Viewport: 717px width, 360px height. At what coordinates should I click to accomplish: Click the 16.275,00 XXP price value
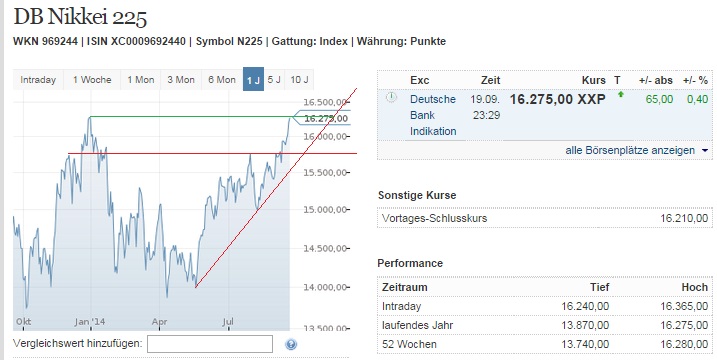(557, 99)
